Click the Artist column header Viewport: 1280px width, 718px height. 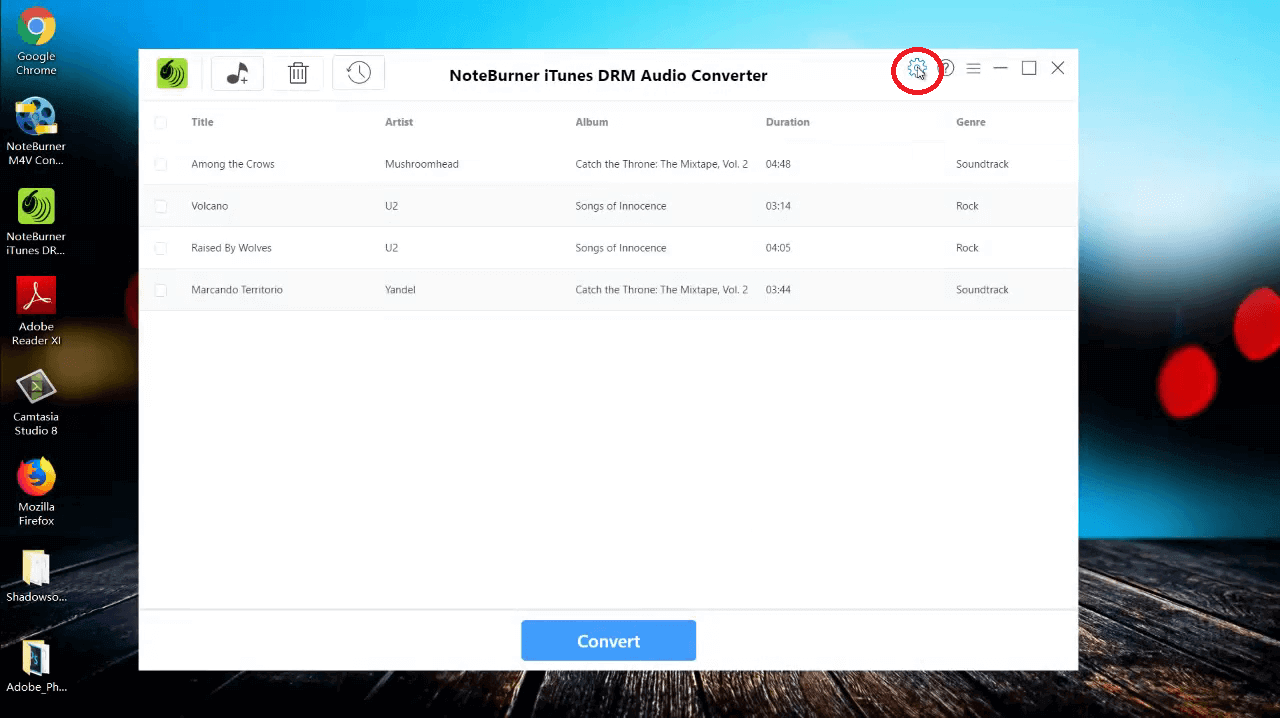pyautogui.click(x=399, y=122)
